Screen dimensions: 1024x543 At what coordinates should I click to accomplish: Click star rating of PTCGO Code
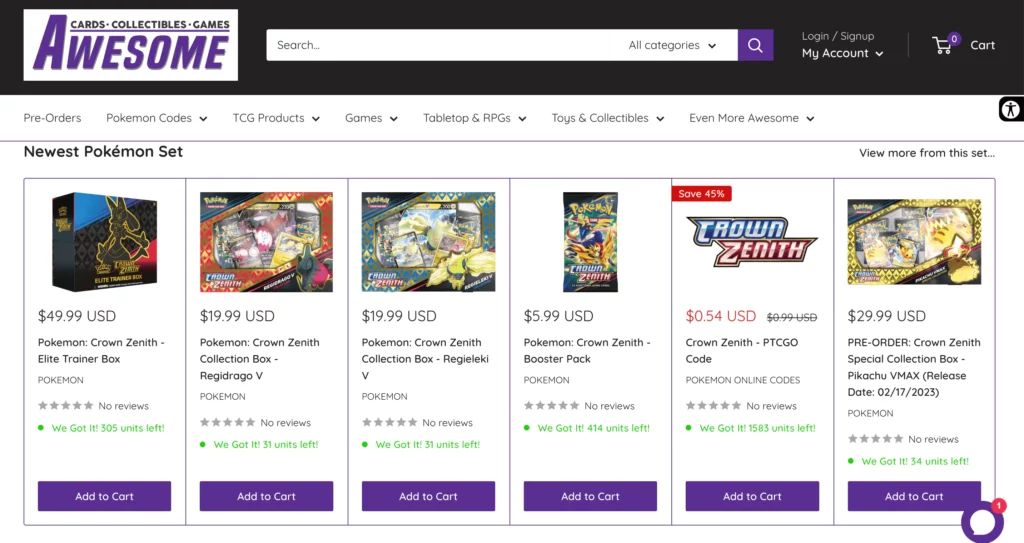click(713, 406)
